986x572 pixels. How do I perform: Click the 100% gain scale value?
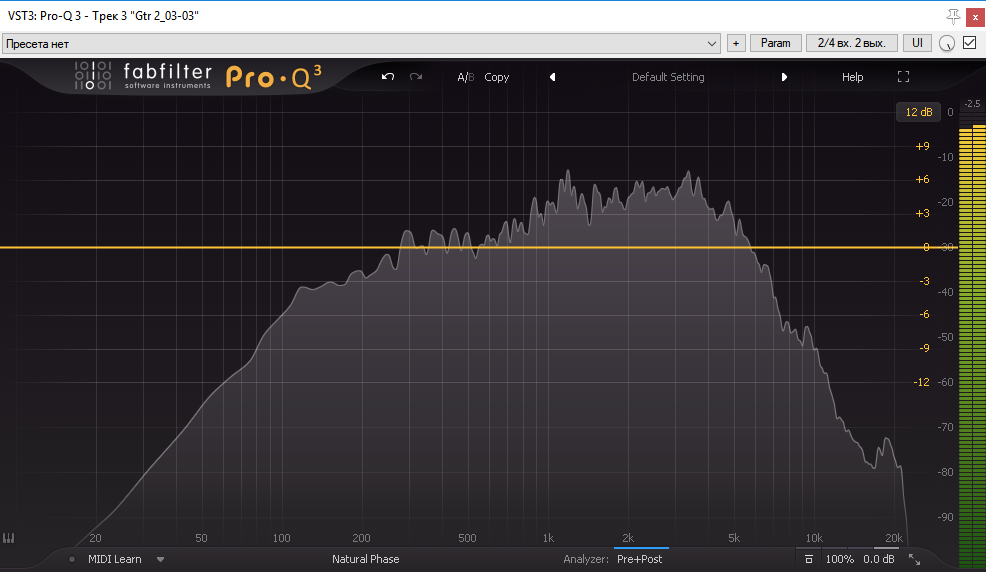coord(839,559)
